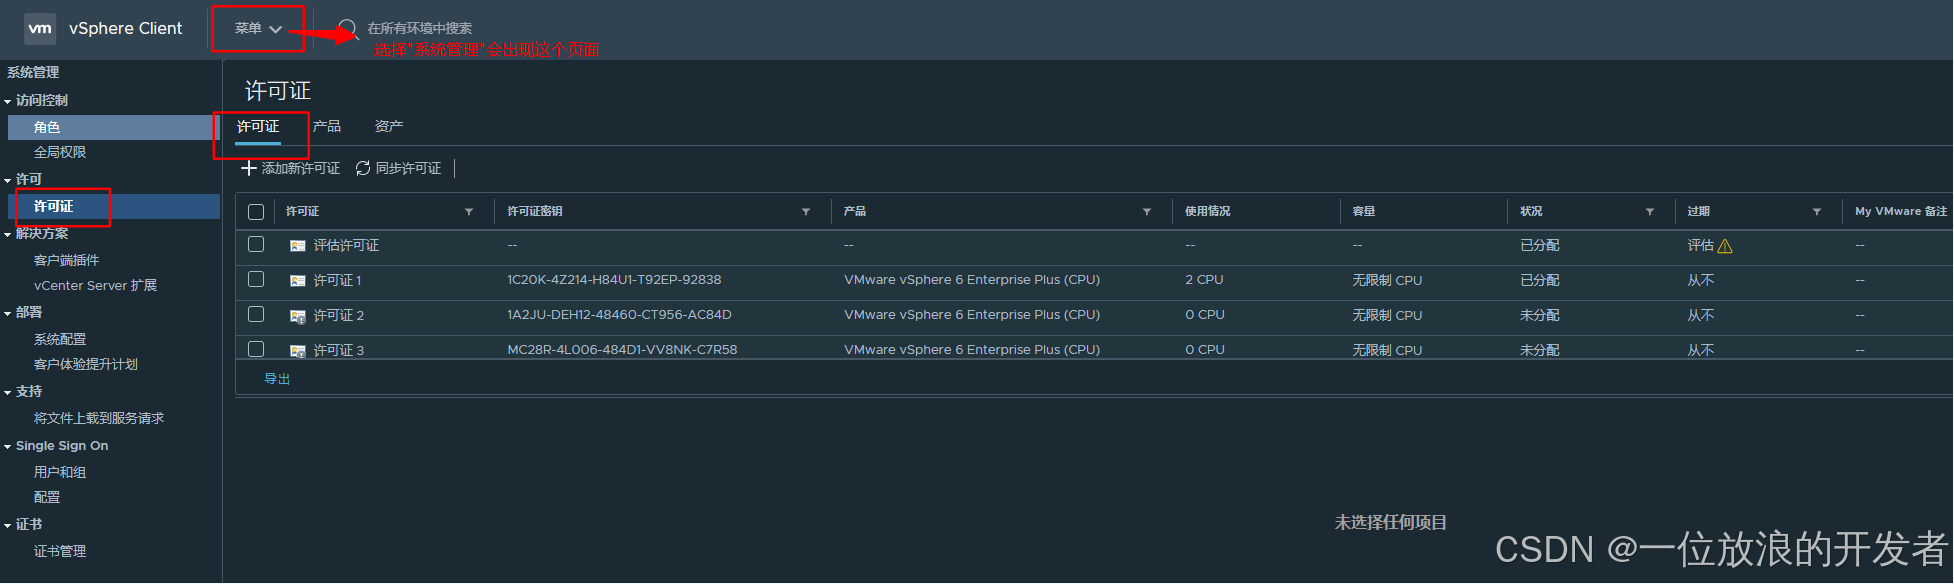Click the My VMware 备注 column header
The width and height of the screenshot is (1954, 584).
1901,212
